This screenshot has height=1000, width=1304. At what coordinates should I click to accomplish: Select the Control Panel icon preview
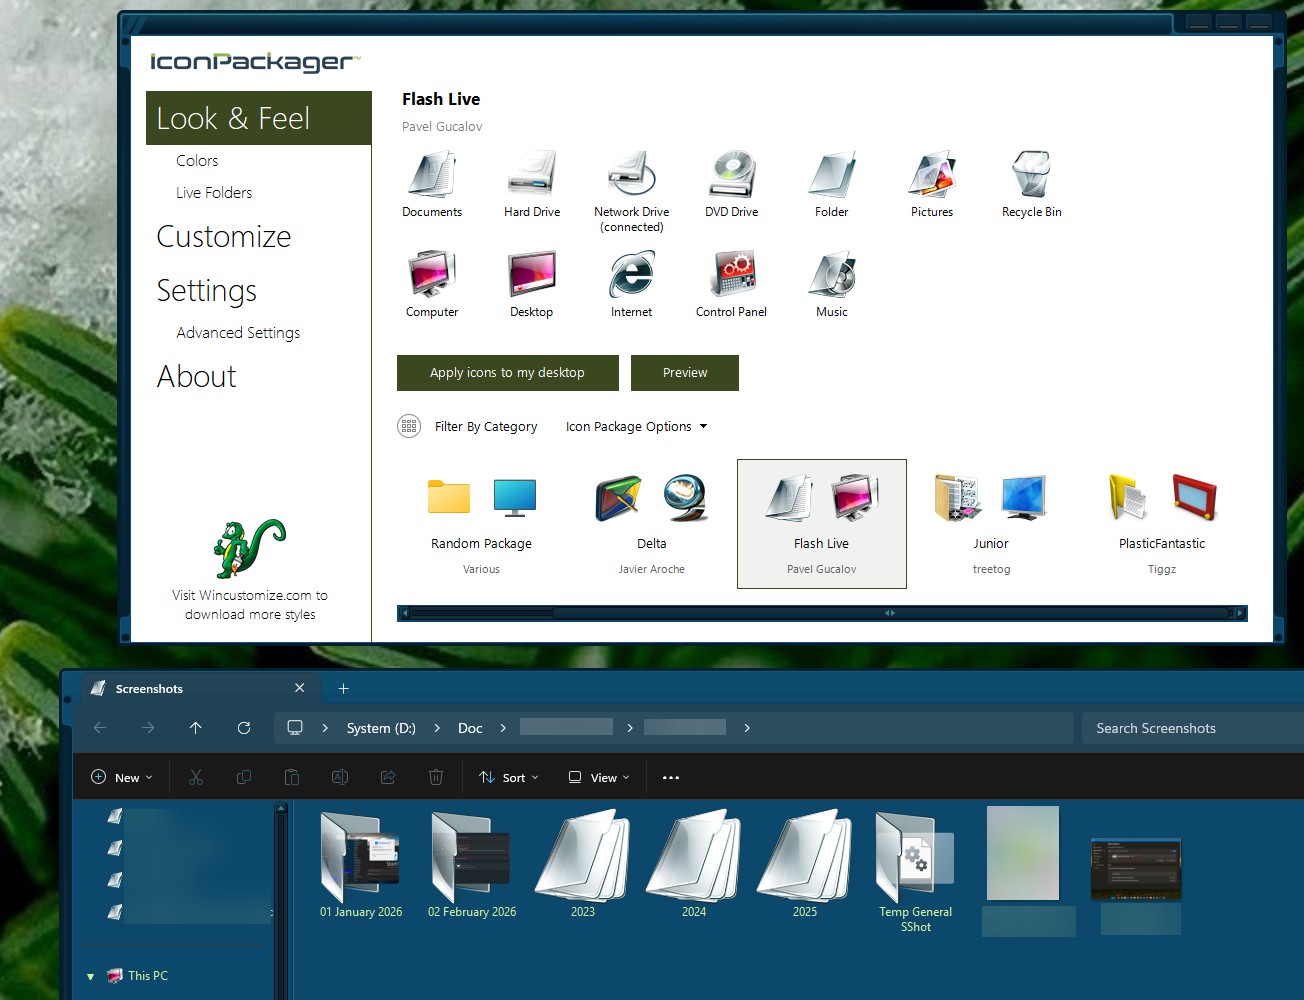[x=731, y=275]
